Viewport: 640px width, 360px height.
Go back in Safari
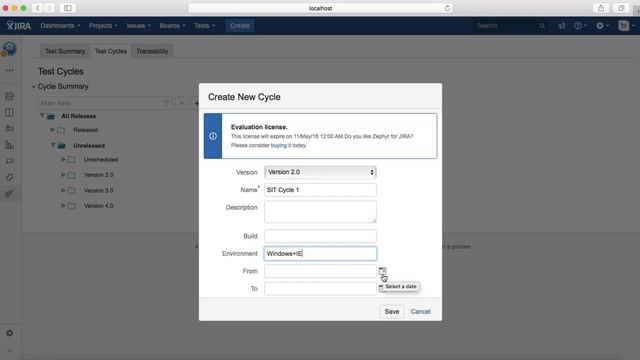point(38,8)
